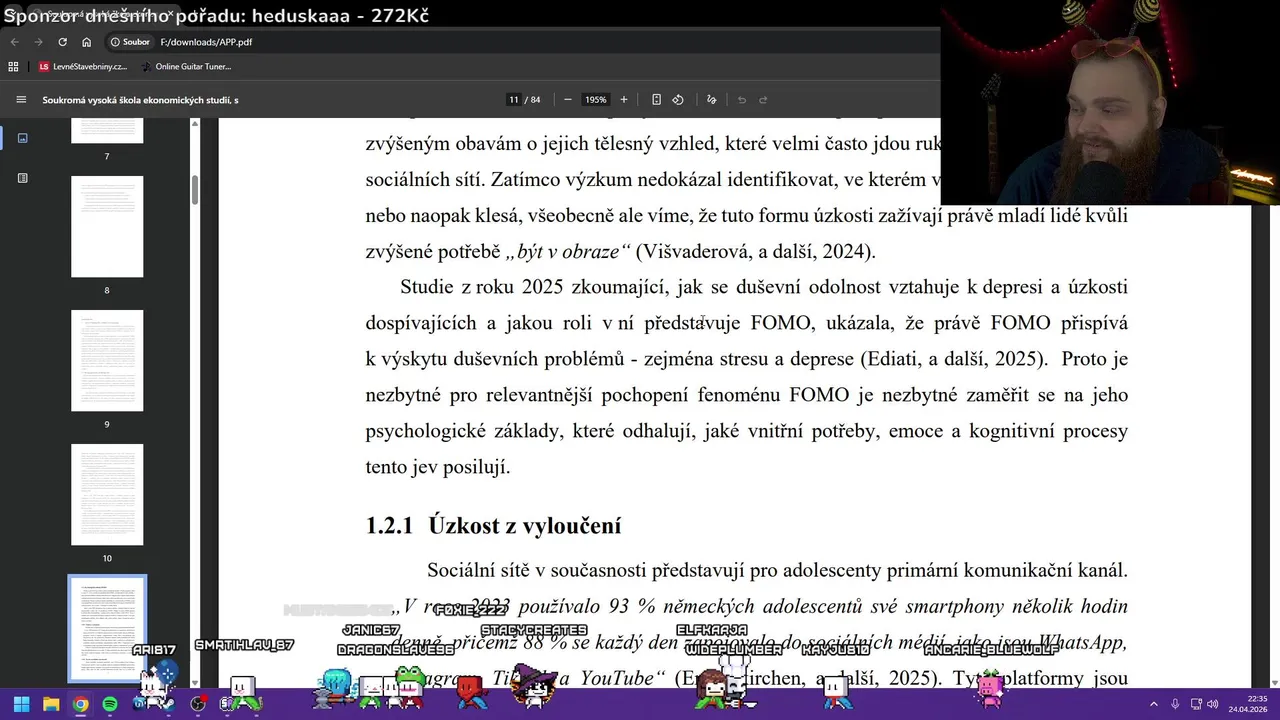
Task: Open File Explorer from the taskbar
Action: pyautogui.click(x=51, y=704)
